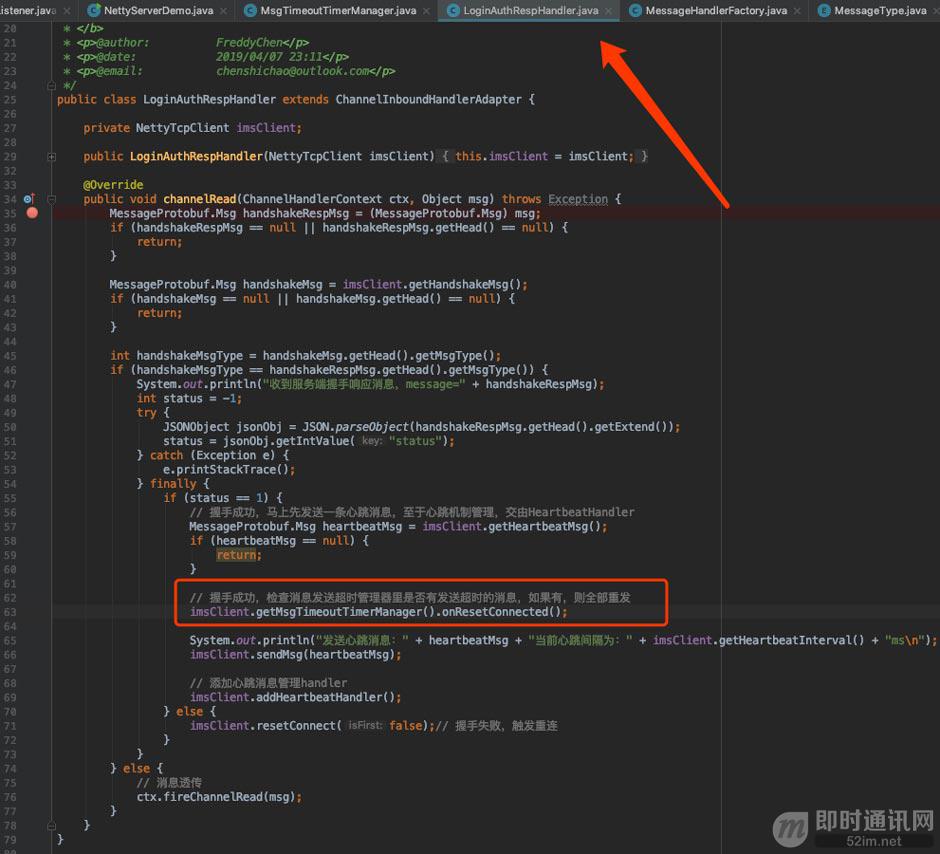This screenshot has height=854, width=940.
Task: Click the 'return;' statement on line 42
Action: click(159, 313)
